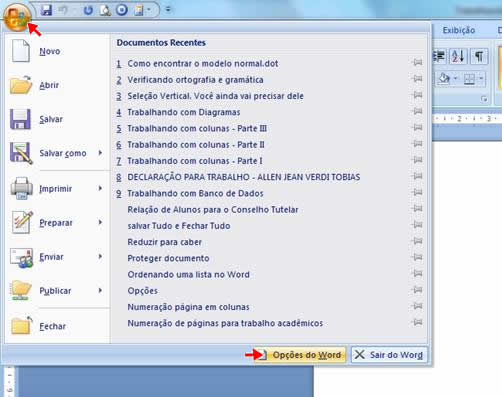Image resolution: width=502 pixels, height=397 pixels.
Task: Click the Sort (A-Z) icon in ribbon
Action: [x=458, y=56]
